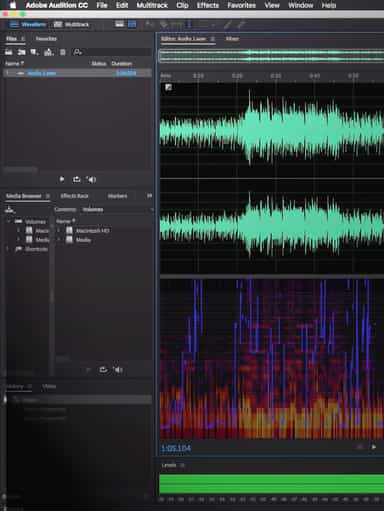This screenshot has width=384, height=511.
Task: Open the File menu
Action: (x=102, y=5)
